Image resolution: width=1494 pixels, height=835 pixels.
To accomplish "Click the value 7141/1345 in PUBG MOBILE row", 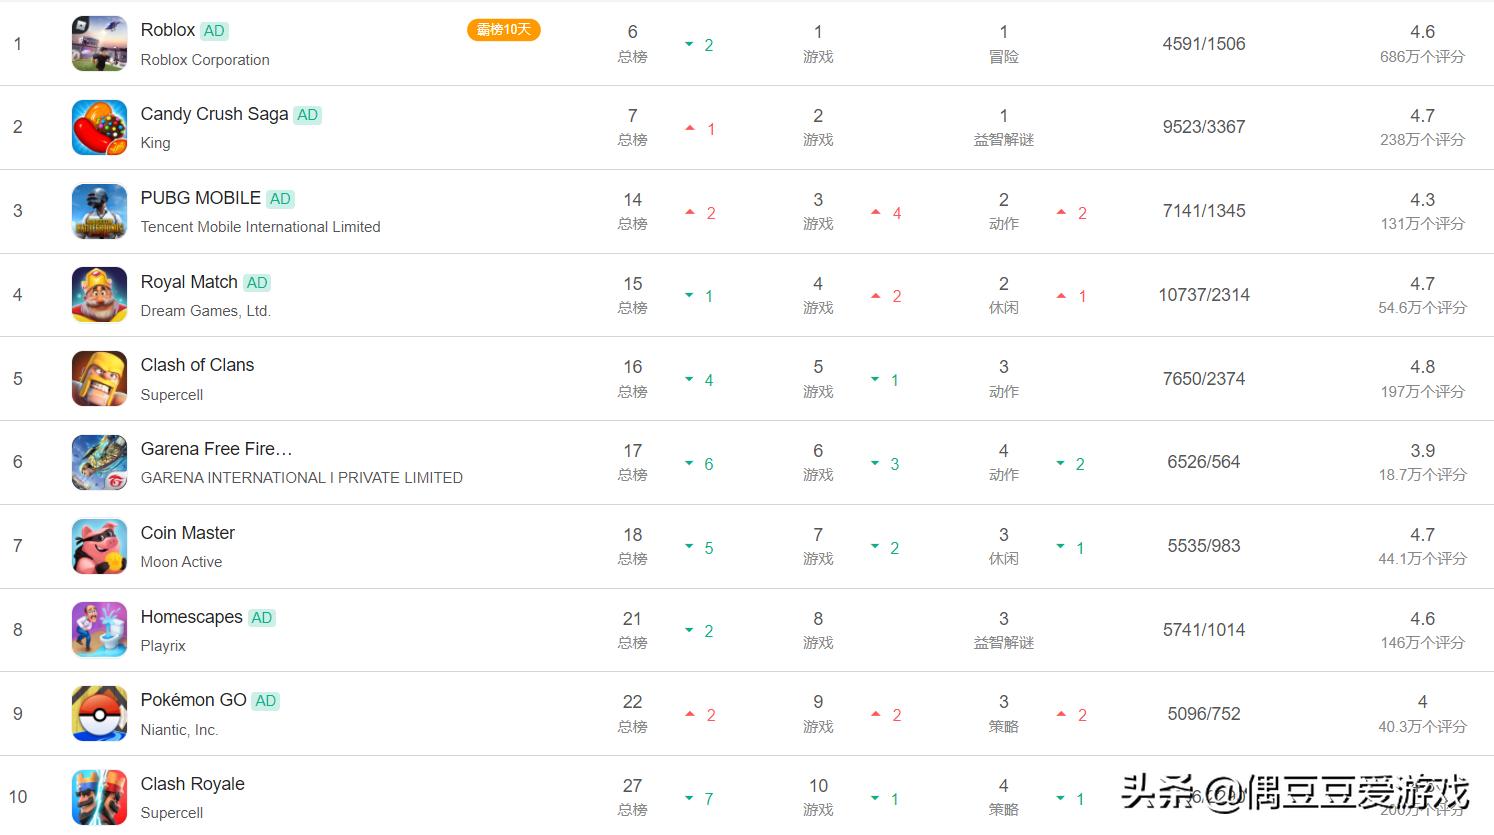I will click(x=1204, y=211).
